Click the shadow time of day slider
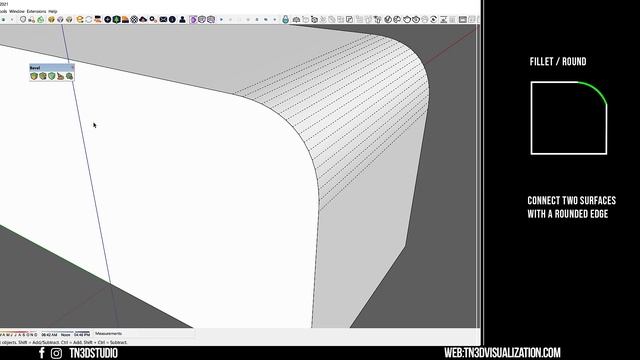The width and height of the screenshot is (640, 360). click(66, 333)
